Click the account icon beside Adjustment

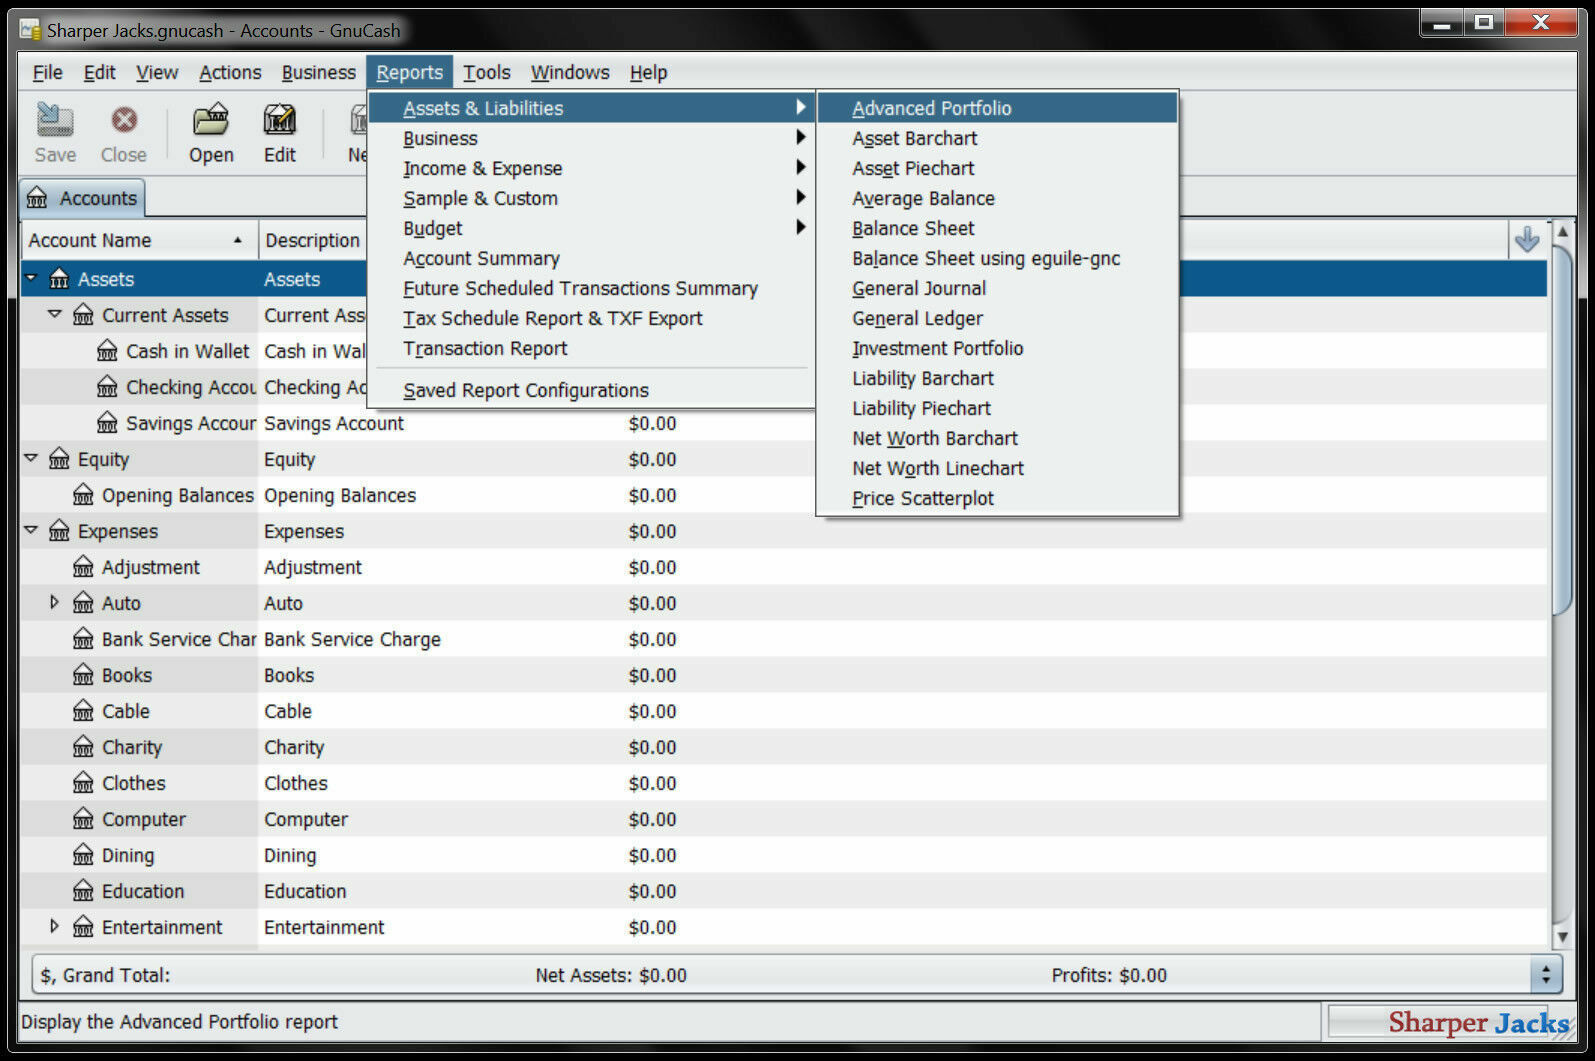point(83,567)
